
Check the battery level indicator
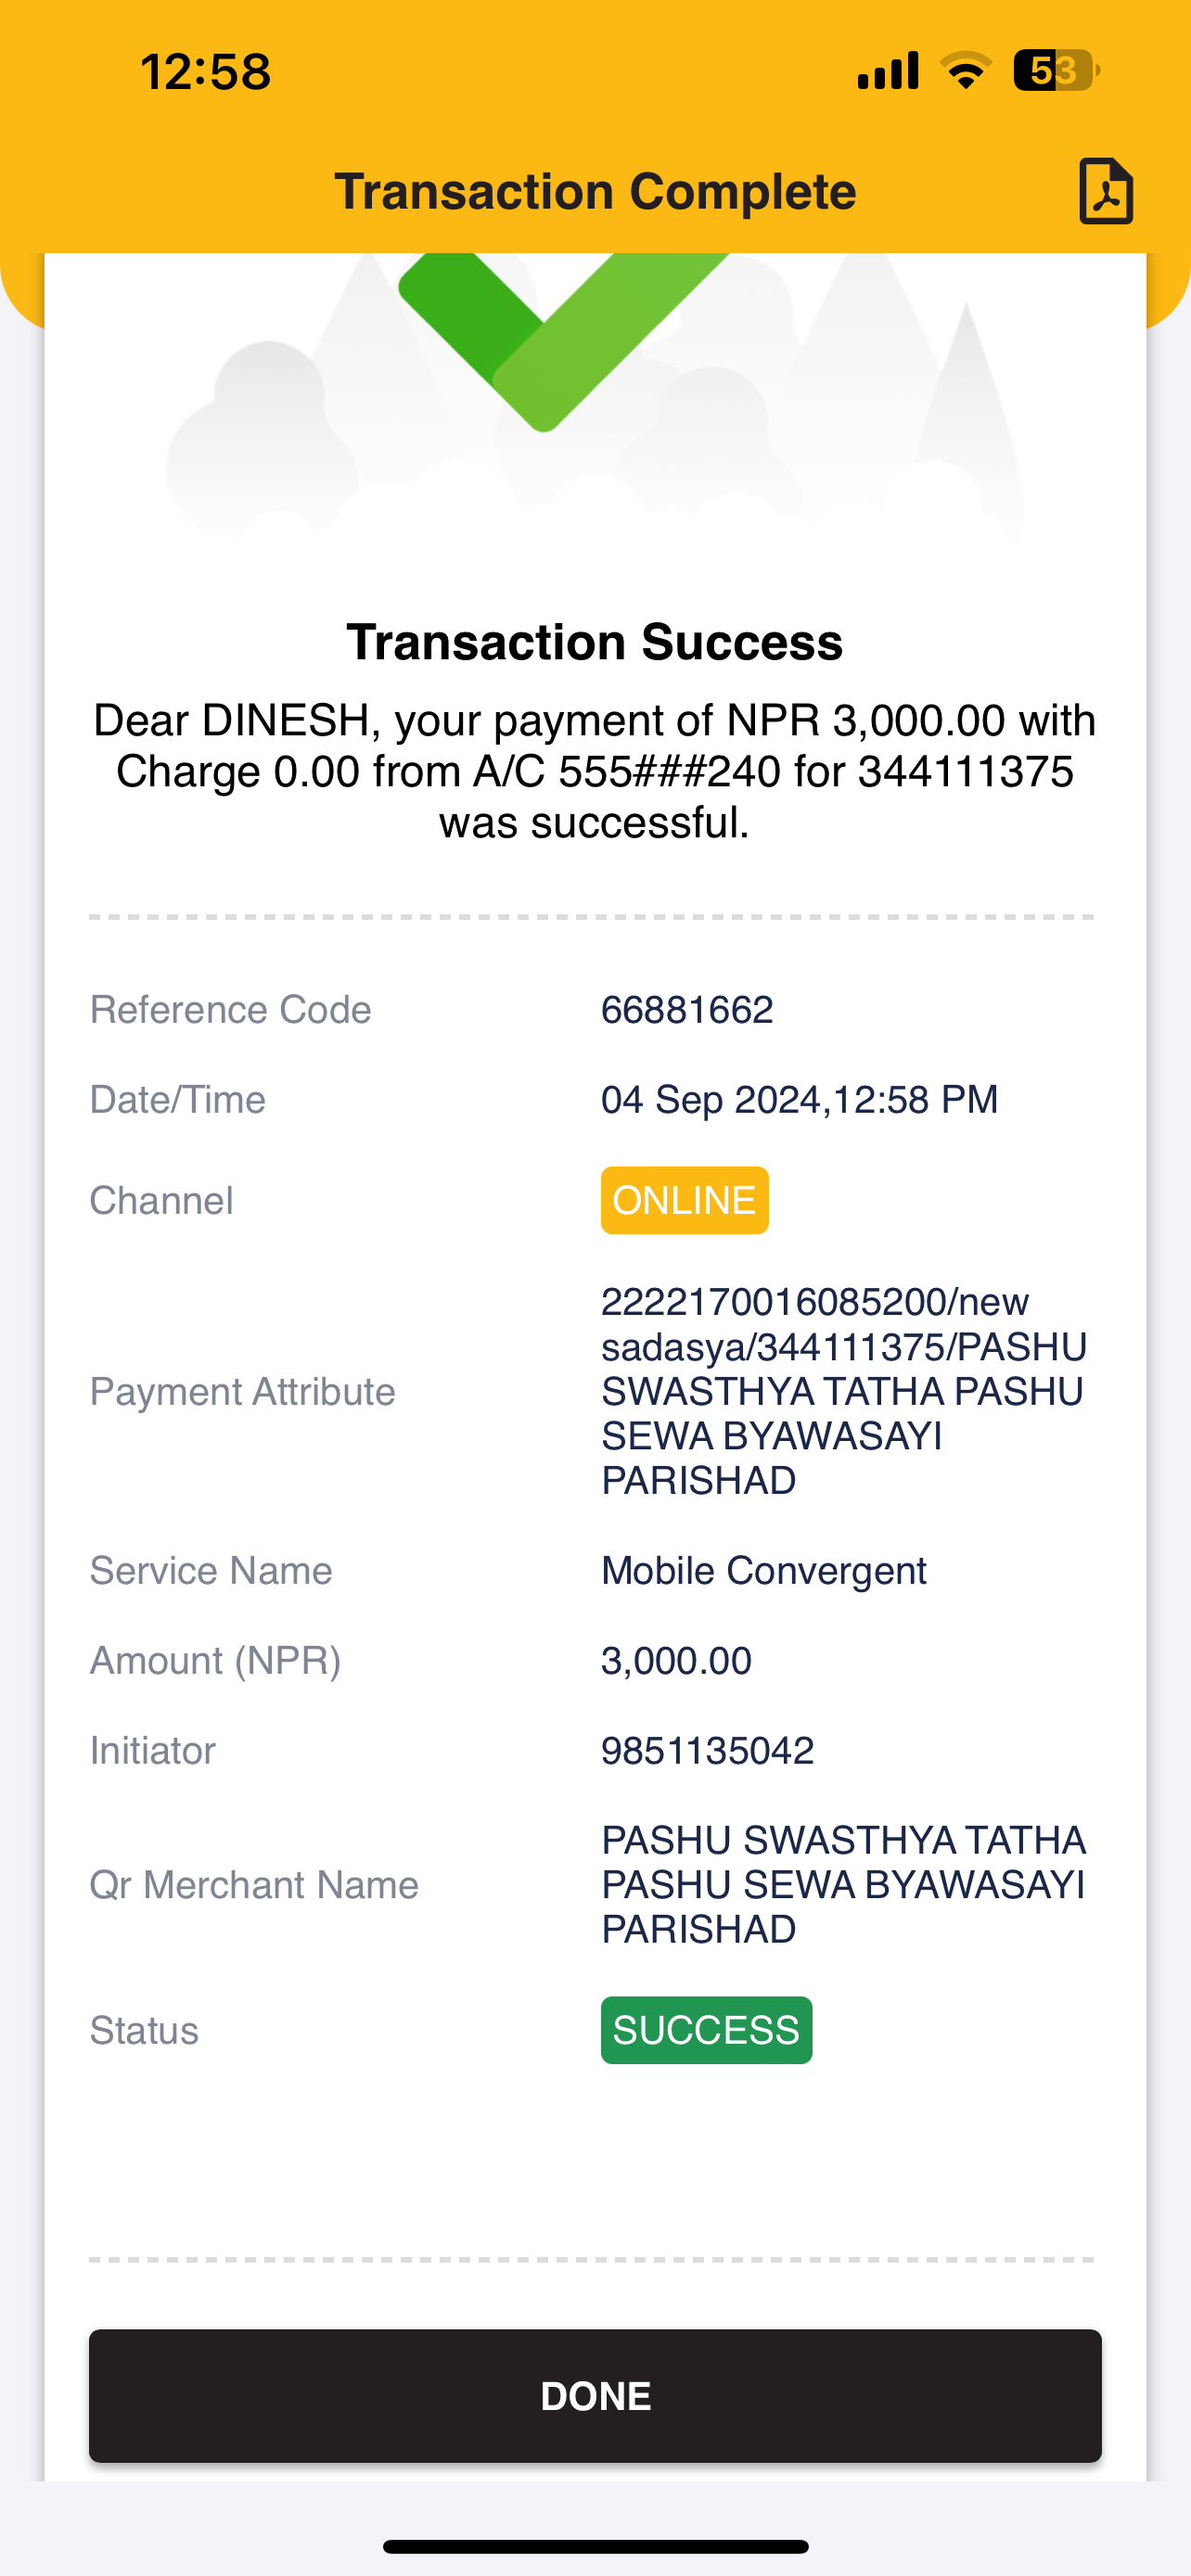1056,71
